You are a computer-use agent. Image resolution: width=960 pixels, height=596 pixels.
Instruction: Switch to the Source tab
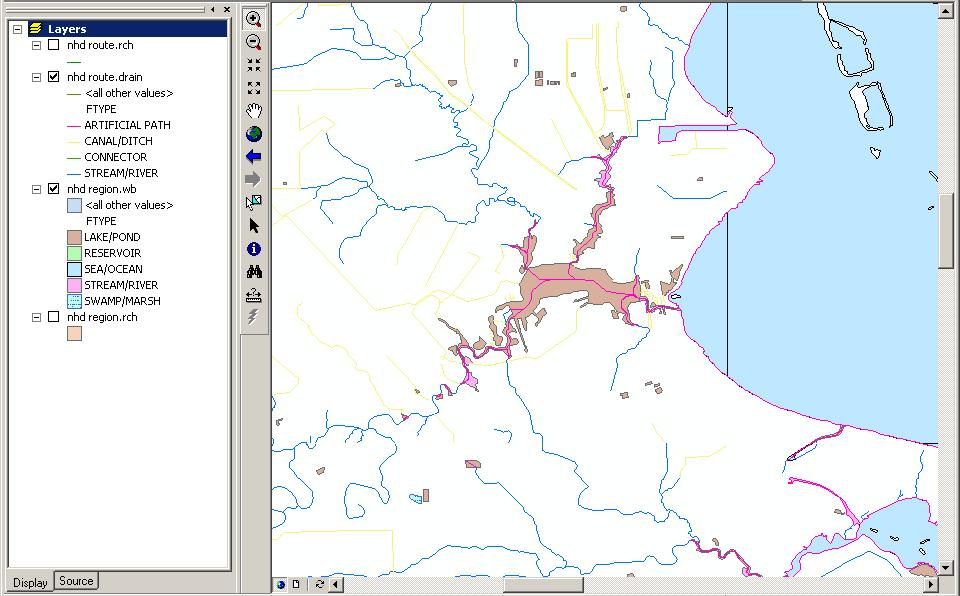(76, 581)
